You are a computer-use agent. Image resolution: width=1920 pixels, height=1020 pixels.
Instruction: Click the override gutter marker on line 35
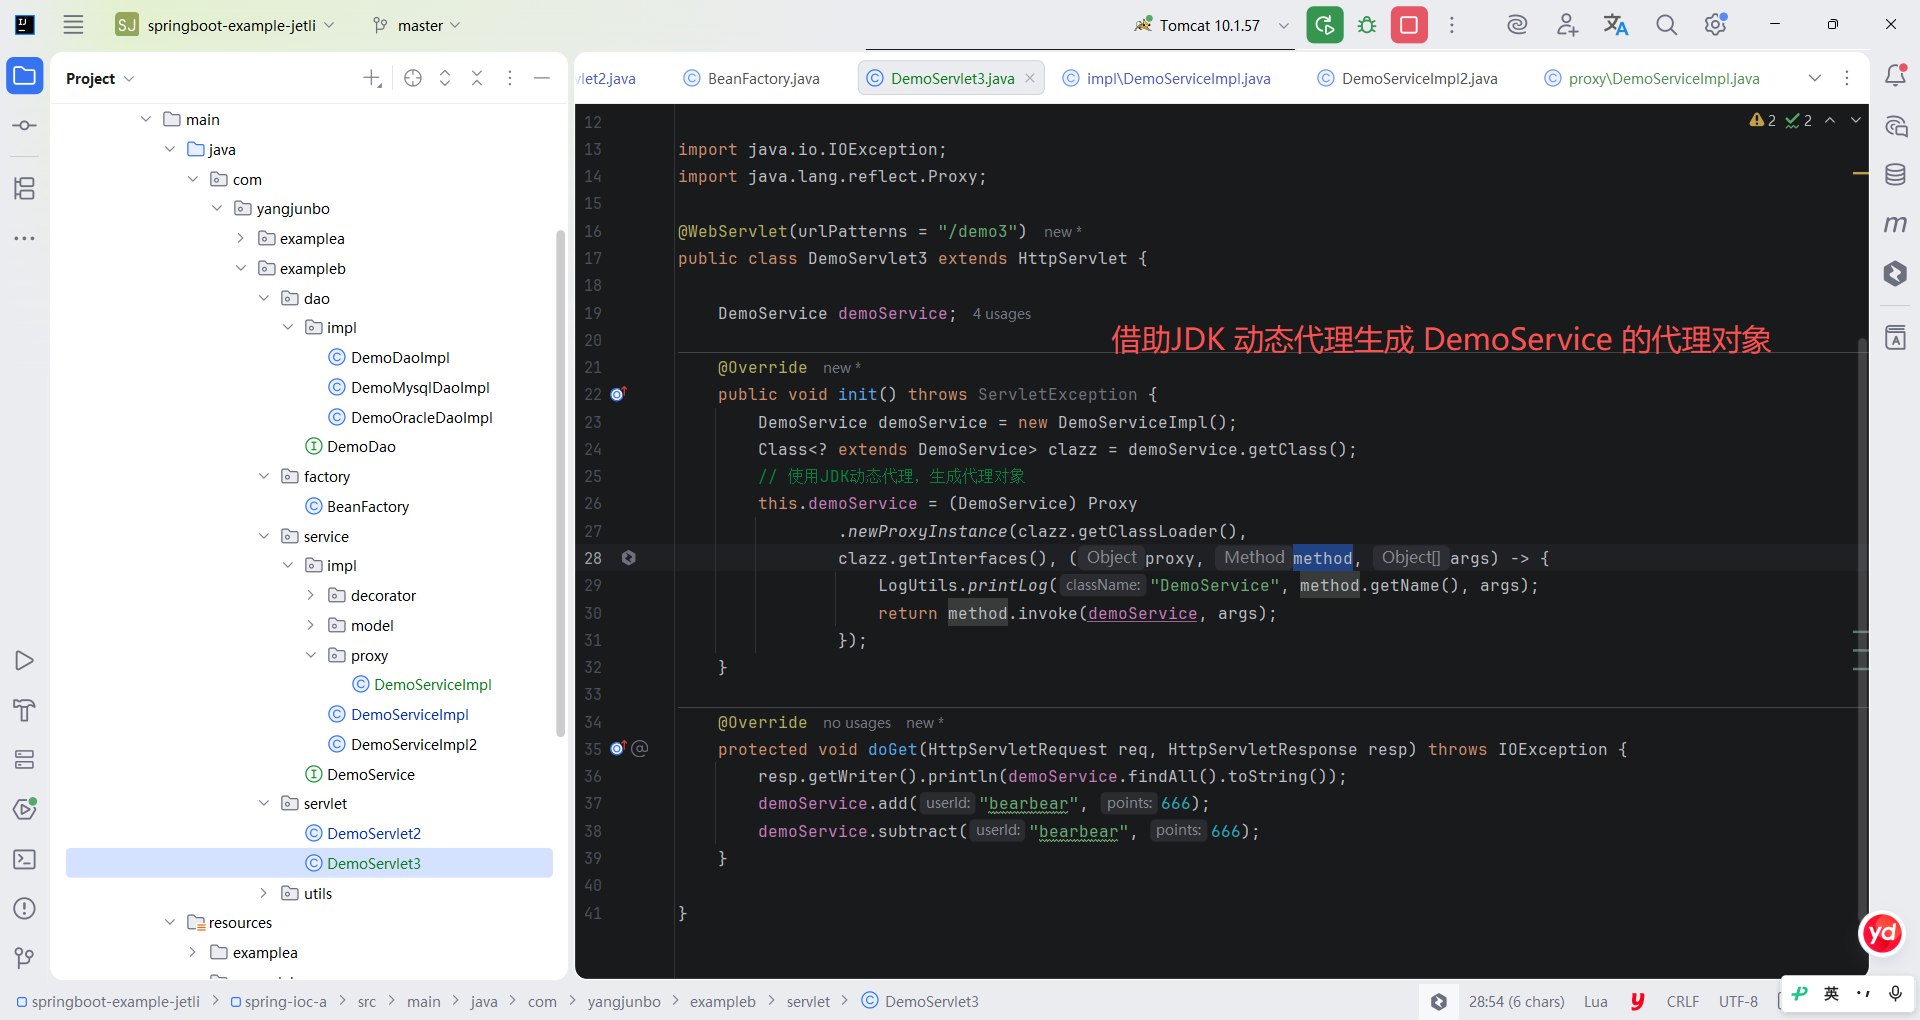(x=618, y=748)
